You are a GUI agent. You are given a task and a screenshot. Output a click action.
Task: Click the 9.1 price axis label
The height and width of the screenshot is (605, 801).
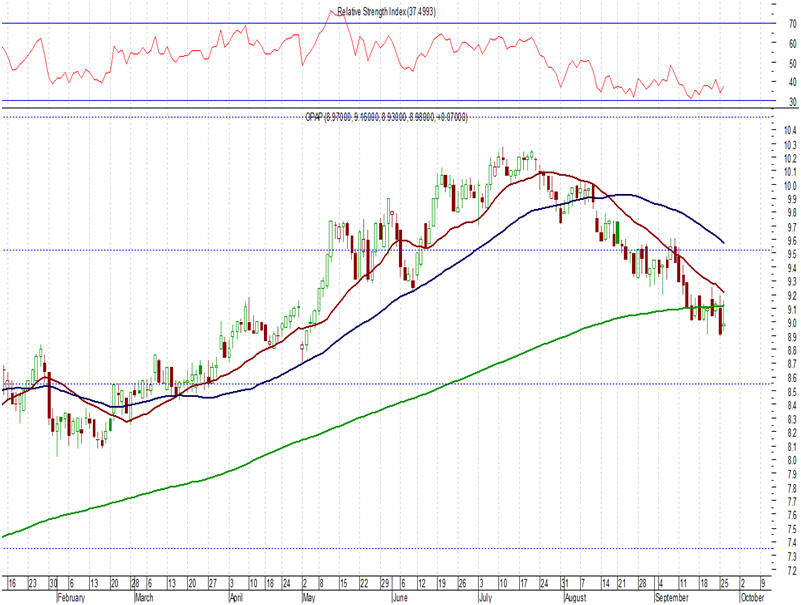tap(792, 309)
